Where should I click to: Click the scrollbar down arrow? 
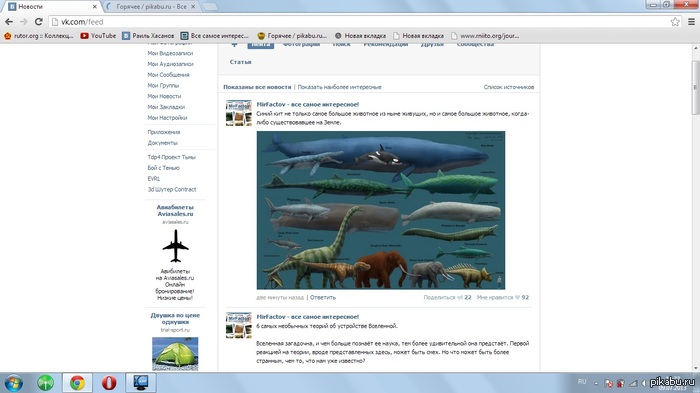pos(696,368)
